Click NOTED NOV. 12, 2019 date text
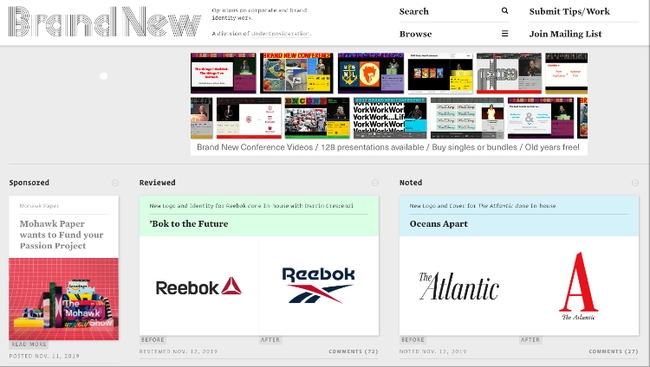Image resolution: width=650 pixels, height=367 pixels. [x=433, y=351]
